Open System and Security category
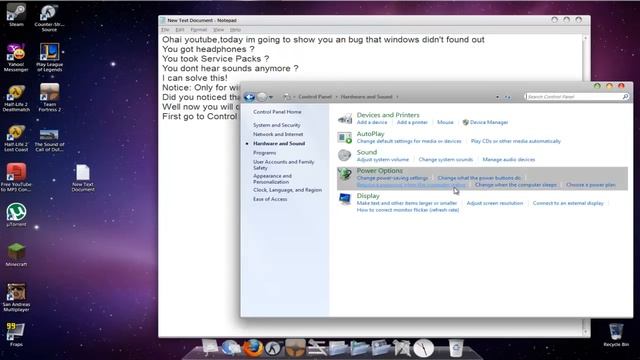The width and height of the screenshot is (640, 360). (277, 125)
